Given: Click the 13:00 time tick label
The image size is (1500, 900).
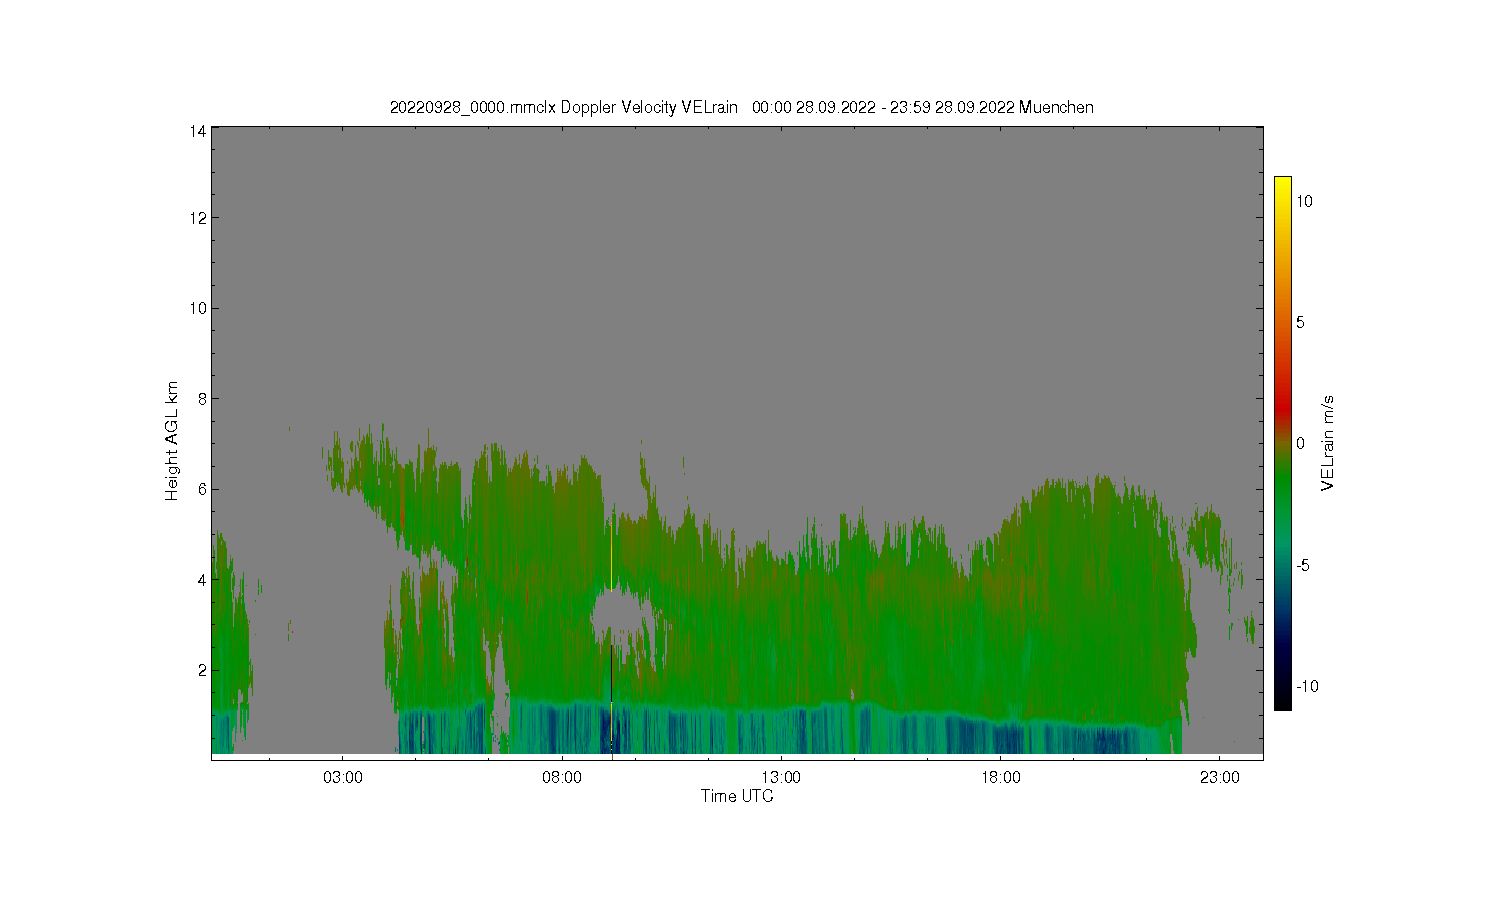Looking at the screenshot, I should (781, 778).
